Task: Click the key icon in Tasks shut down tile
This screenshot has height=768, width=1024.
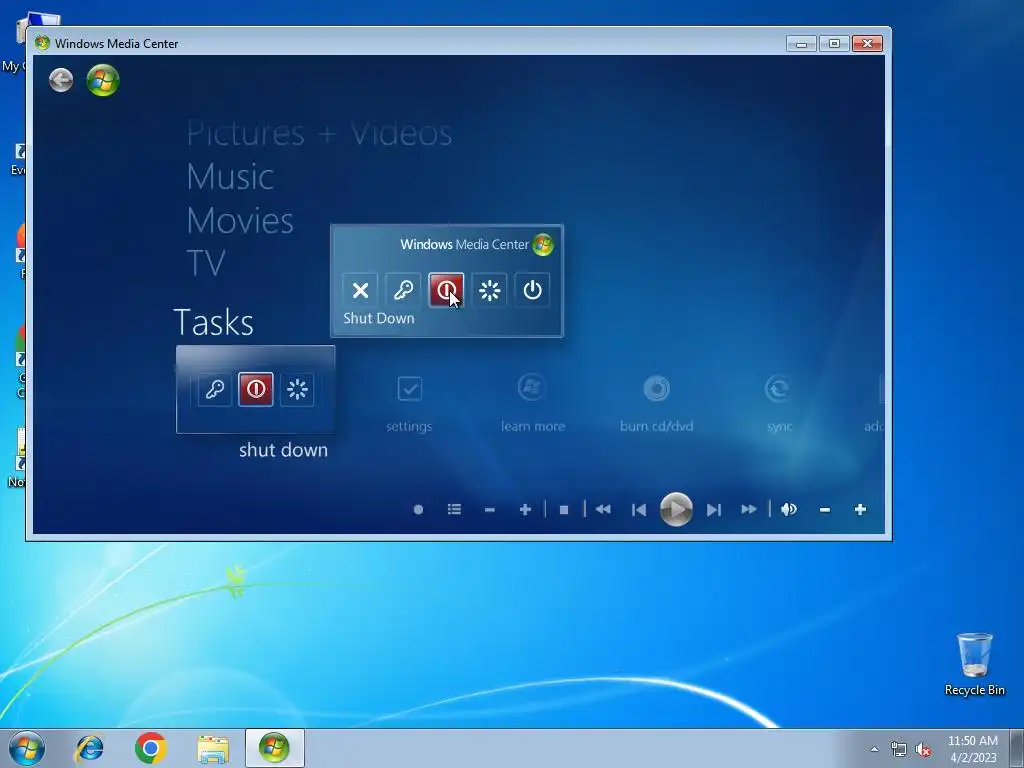Action: click(215, 389)
